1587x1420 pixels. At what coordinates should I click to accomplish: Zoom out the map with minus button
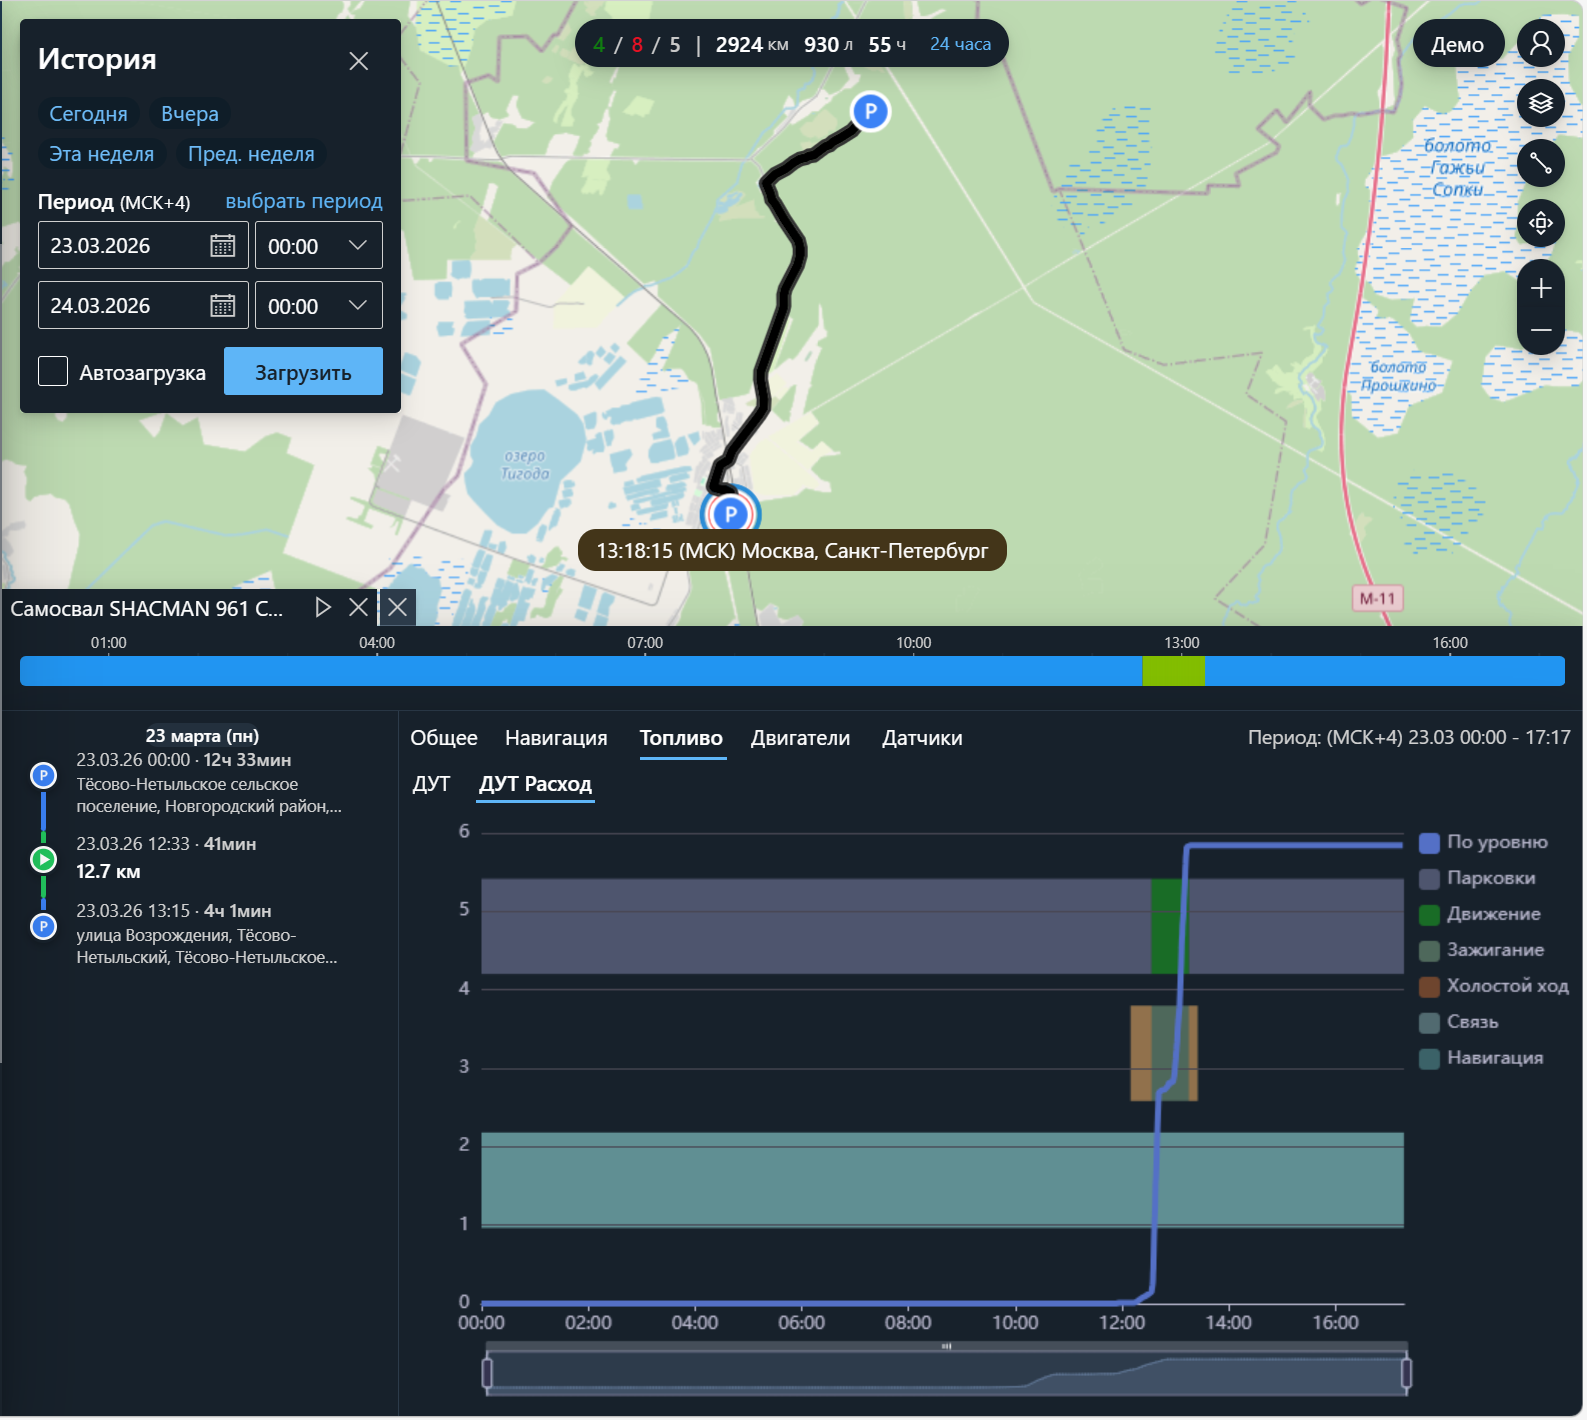(1540, 331)
